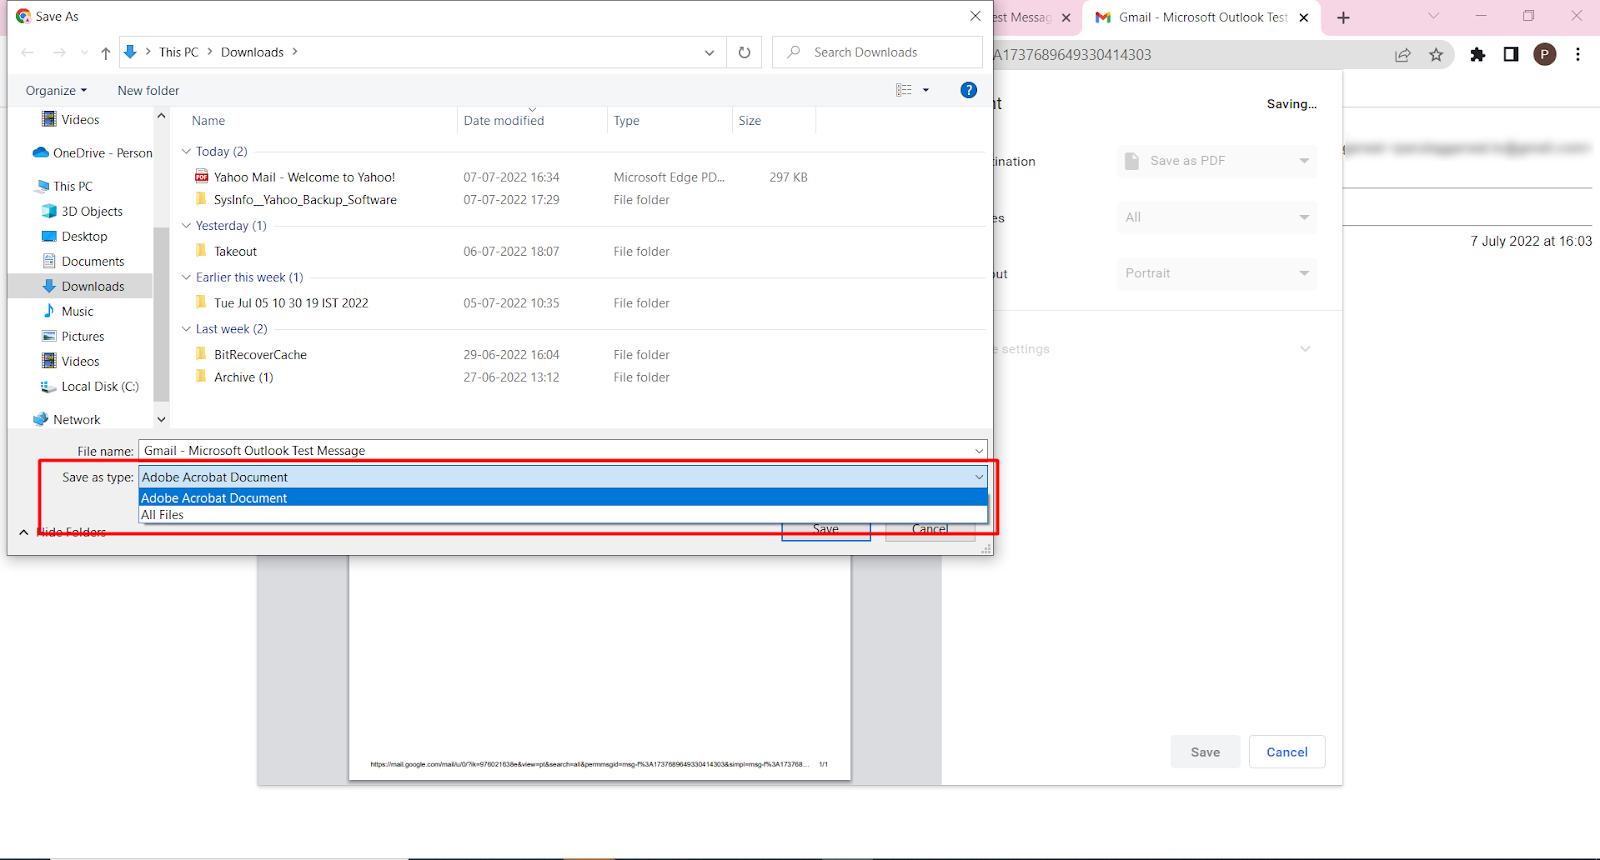Viewport: 1600px width, 860px height.
Task: Collapse the Today group
Action: [186, 151]
